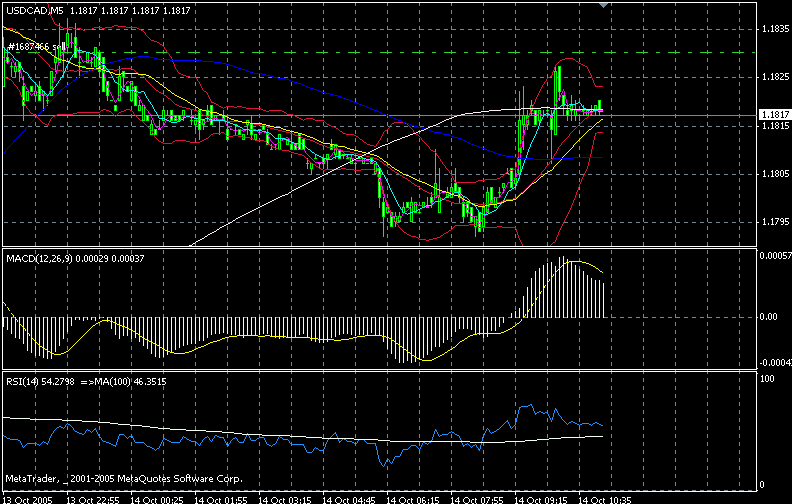
Task: Click the 13 Oct 22:55 time label
Action: pyautogui.click(x=93, y=500)
